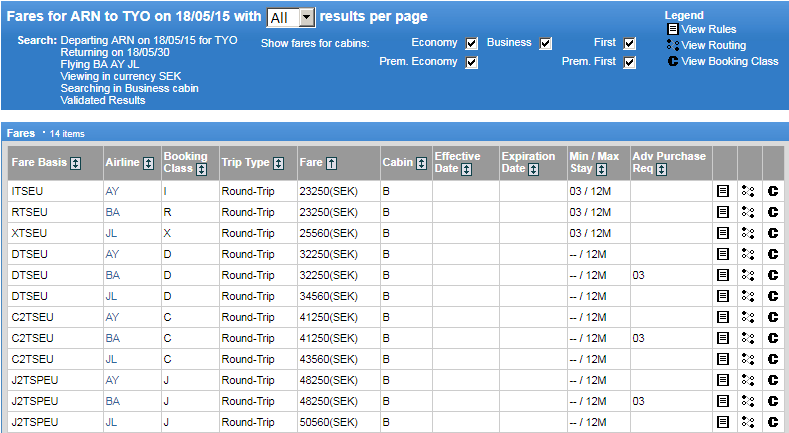Screen dimensions: 789x433
Task: Sort by Trip Type column
Action: (x=279, y=163)
